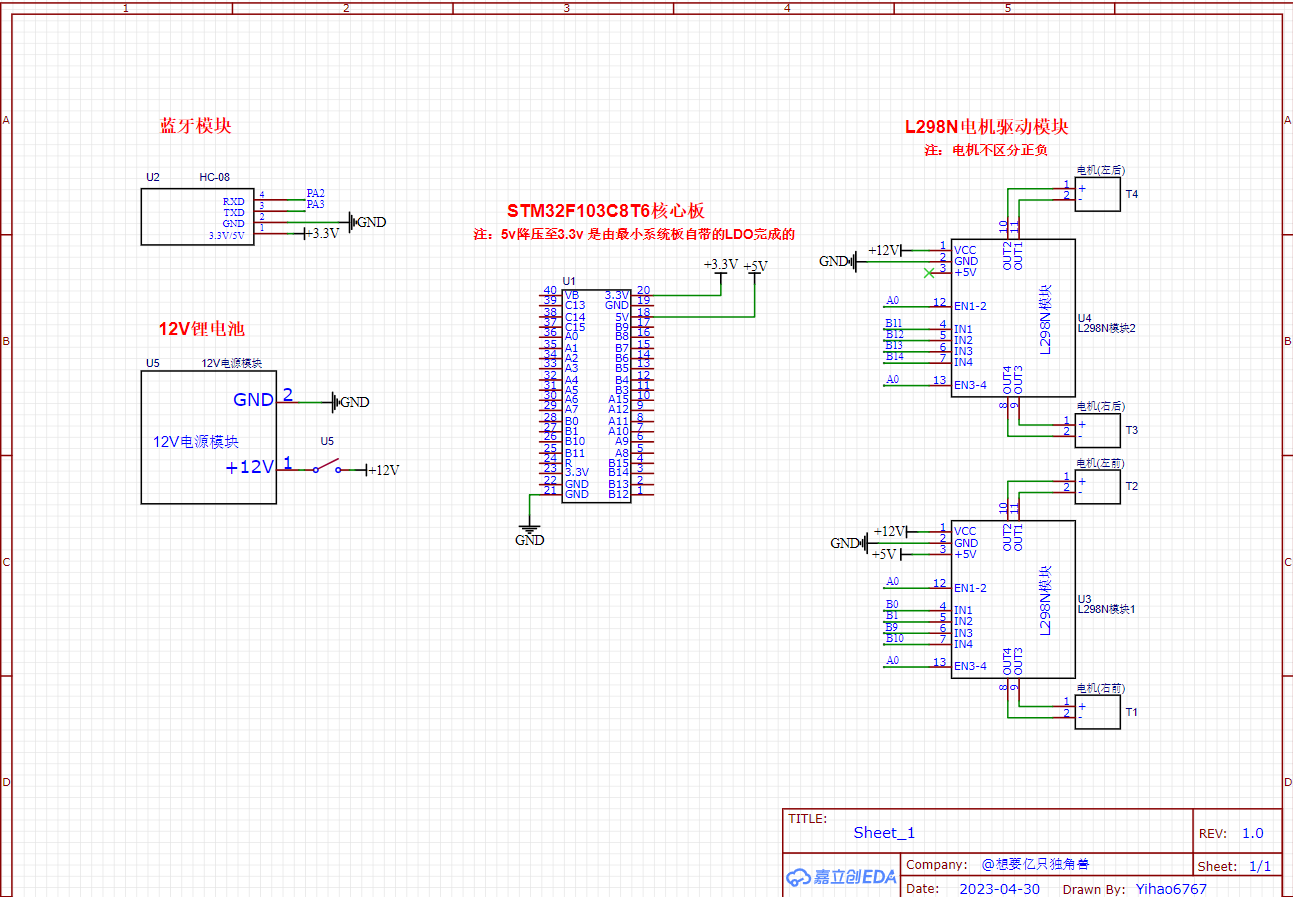Click the note 电机不区分正负

point(985,150)
